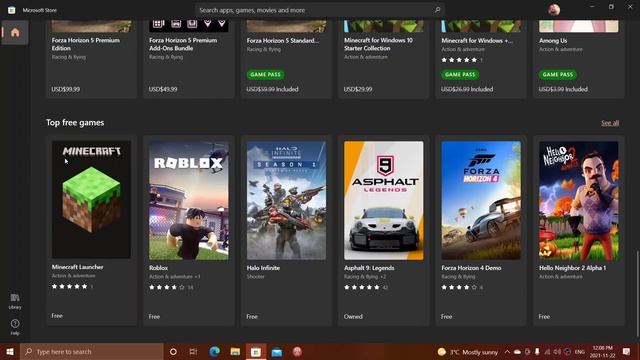Image resolution: width=640 pixels, height=360 pixels.
Task: Click Game Pass badge on Minecraft for Windows +
Action: coord(460,75)
